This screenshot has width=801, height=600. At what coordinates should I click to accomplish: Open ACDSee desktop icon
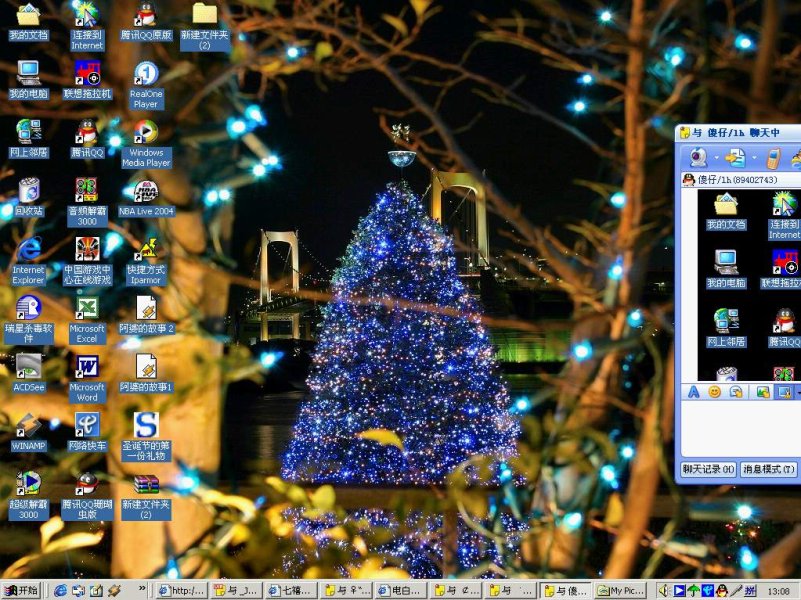(x=29, y=366)
